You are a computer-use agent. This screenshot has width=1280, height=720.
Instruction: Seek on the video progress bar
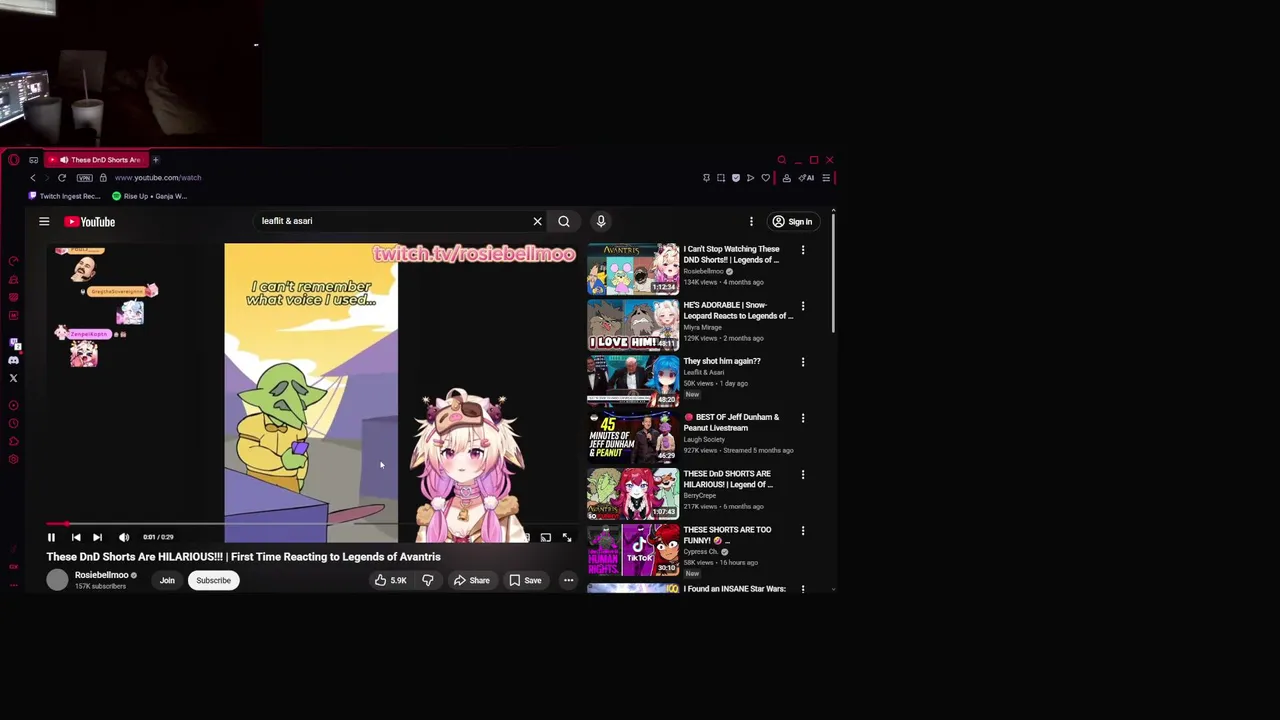point(311,523)
